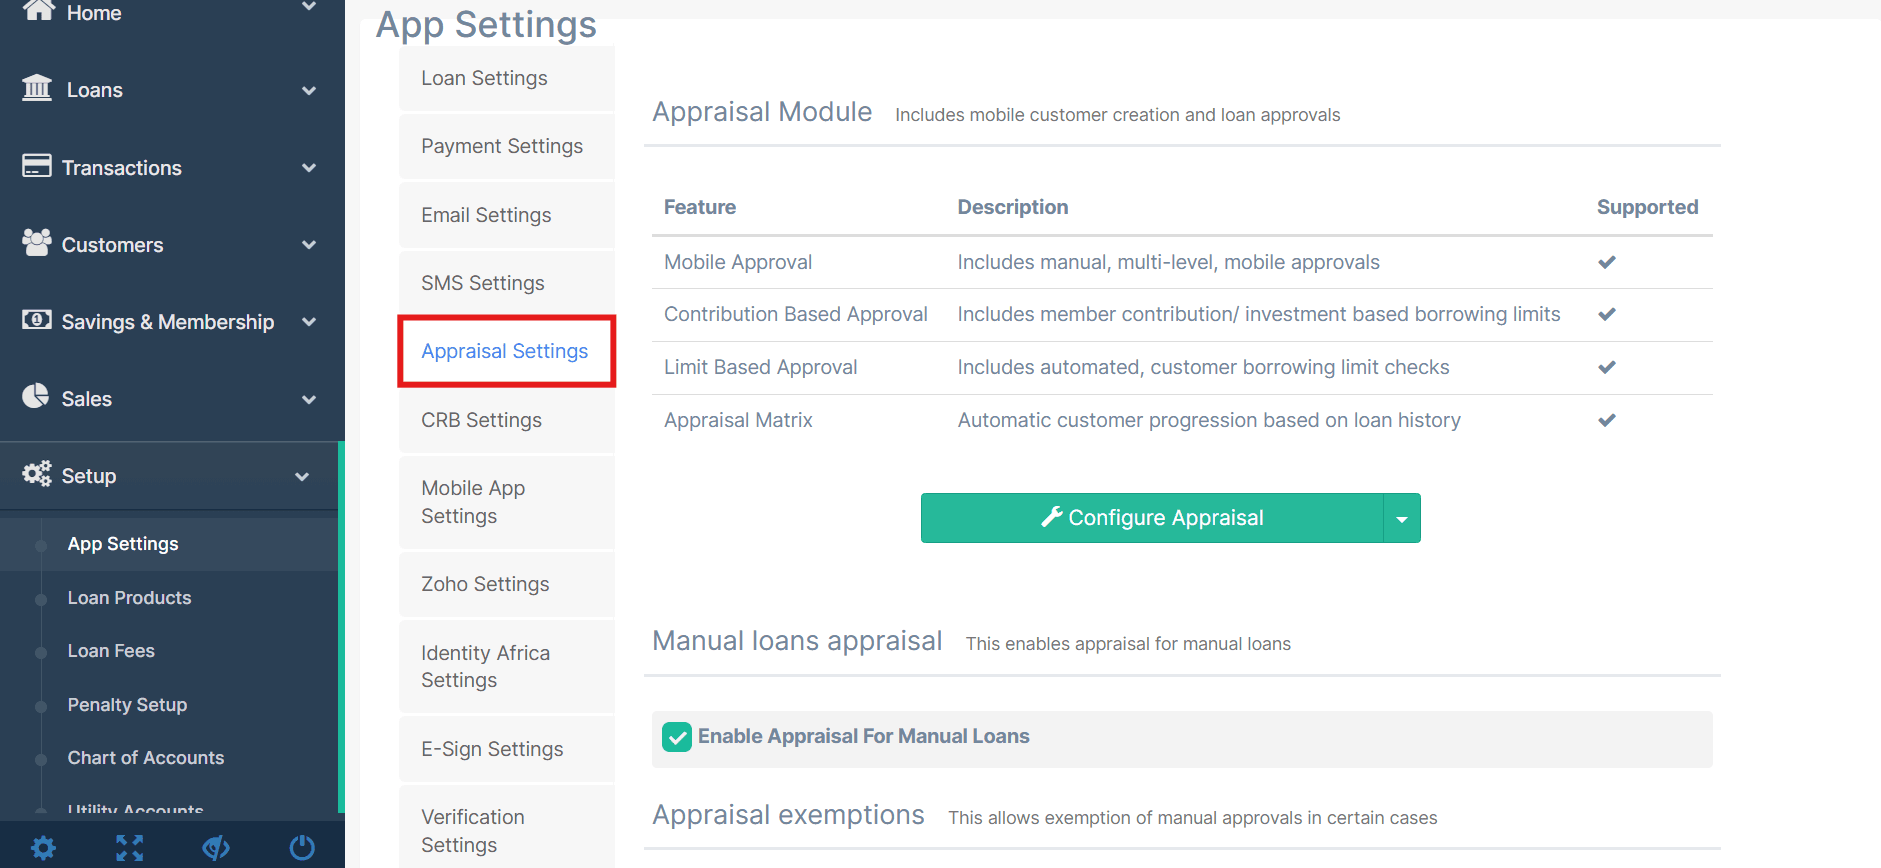This screenshot has width=1881, height=868.
Task: Click the Savings & Membership money icon
Action: click(37, 320)
